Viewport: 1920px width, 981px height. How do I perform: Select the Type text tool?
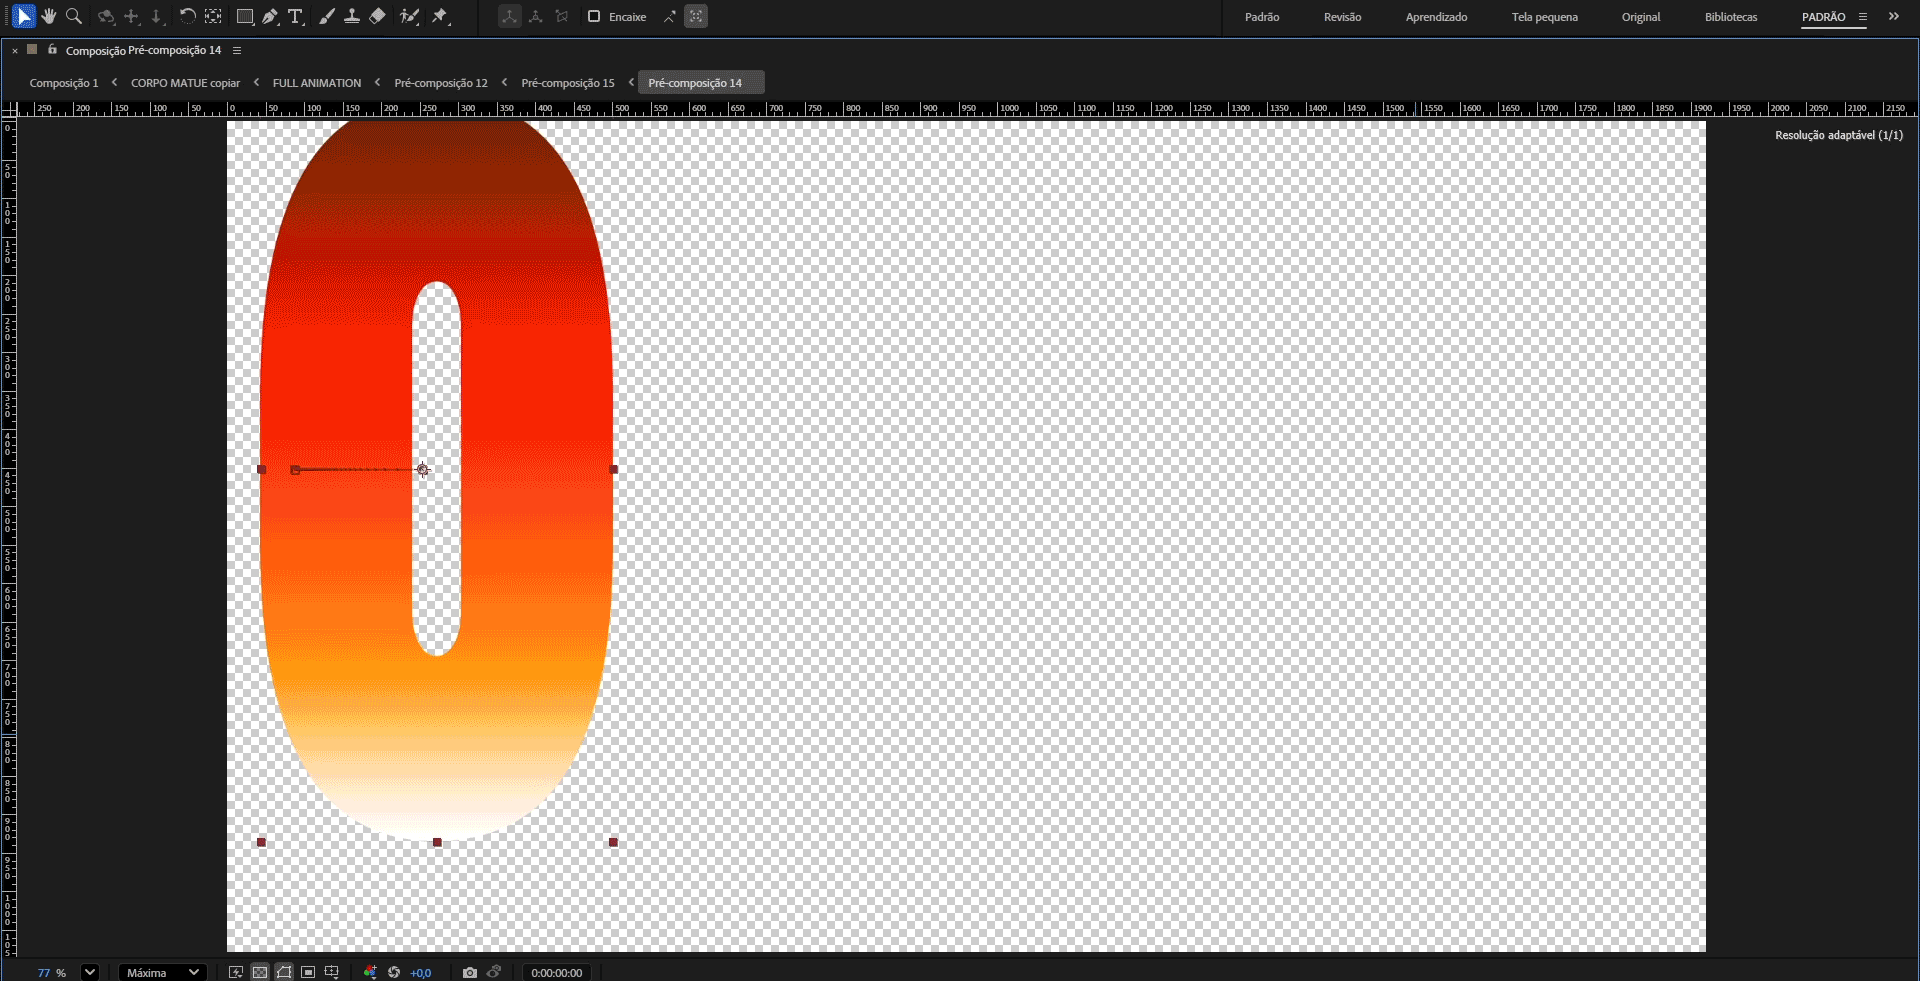coord(296,17)
